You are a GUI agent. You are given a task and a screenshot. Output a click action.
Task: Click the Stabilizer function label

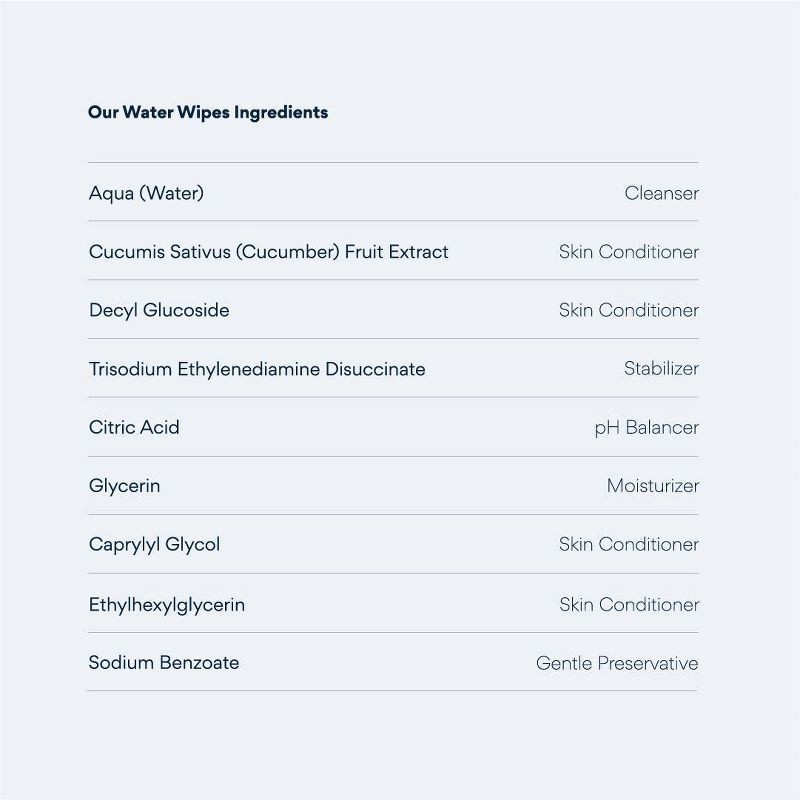pyautogui.click(x=661, y=369)
